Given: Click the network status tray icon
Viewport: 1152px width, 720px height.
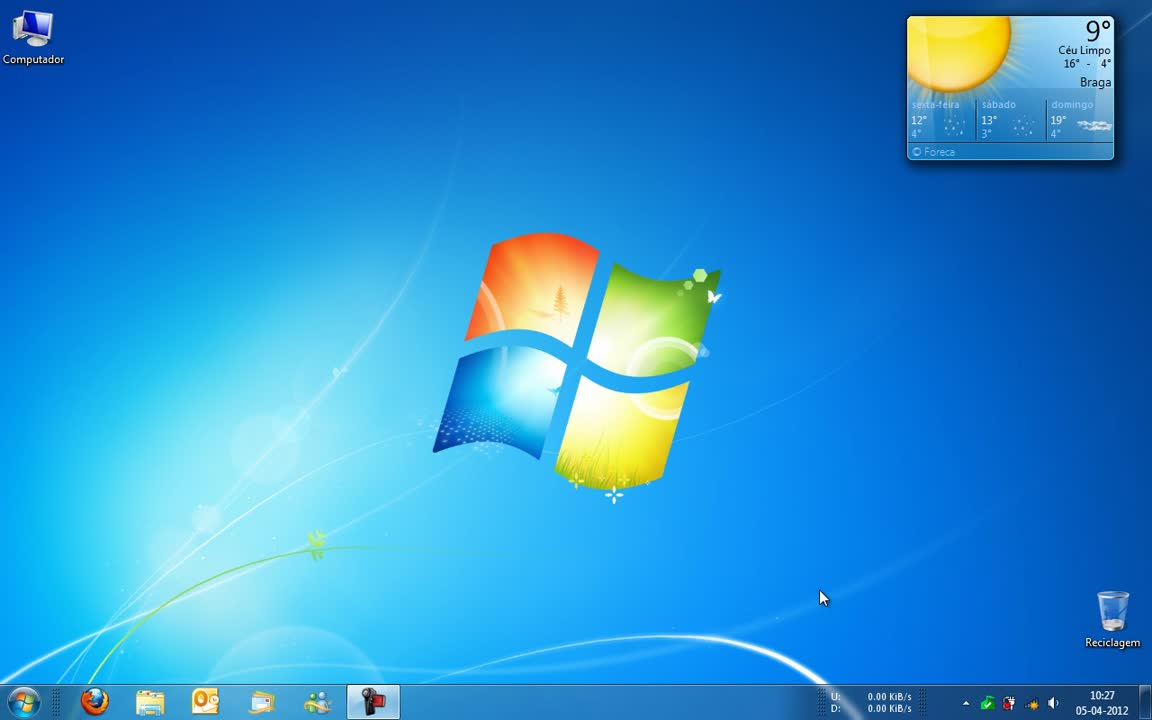Looking at the screenshot, I should coord(1032,704).
